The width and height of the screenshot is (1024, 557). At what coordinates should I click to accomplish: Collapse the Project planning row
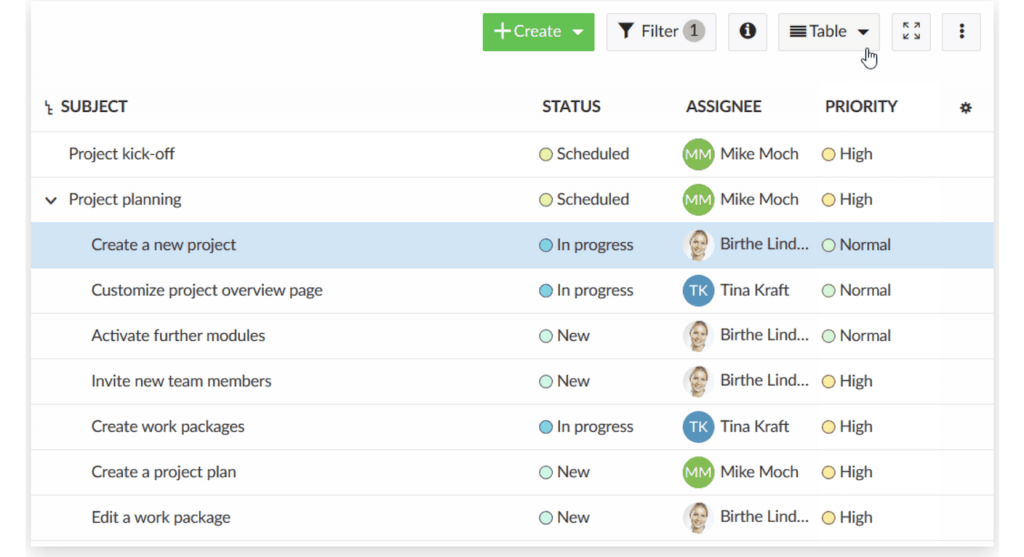(x=51, y=200)
